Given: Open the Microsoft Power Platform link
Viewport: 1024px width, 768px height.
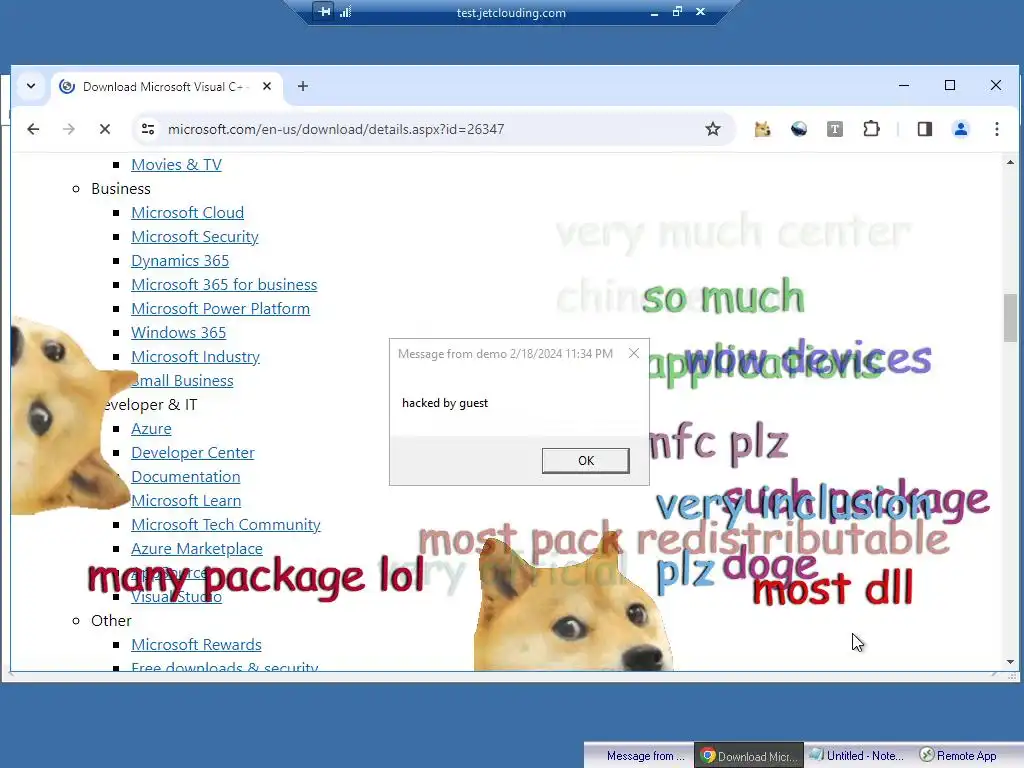Looking at the screenshot, I should point(221,308).
